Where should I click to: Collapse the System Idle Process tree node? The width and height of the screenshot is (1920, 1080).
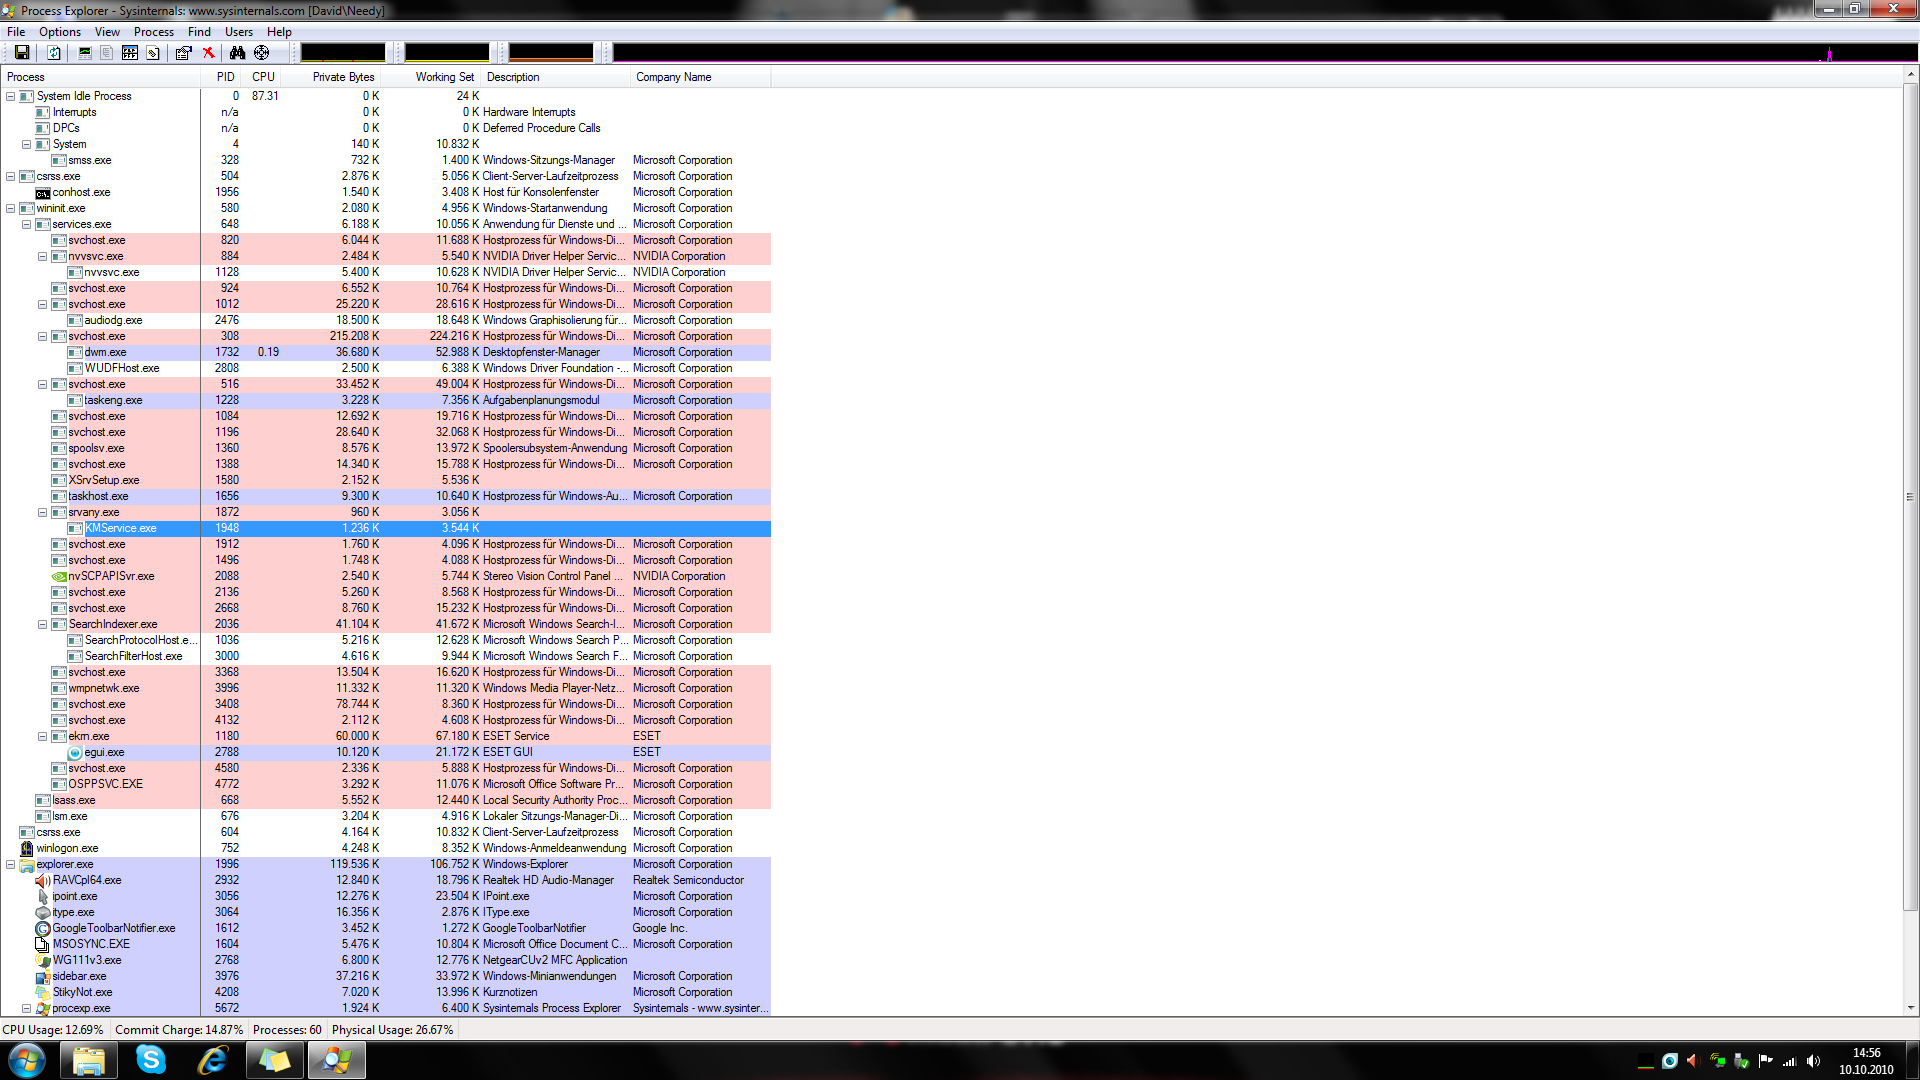[11, 96]
